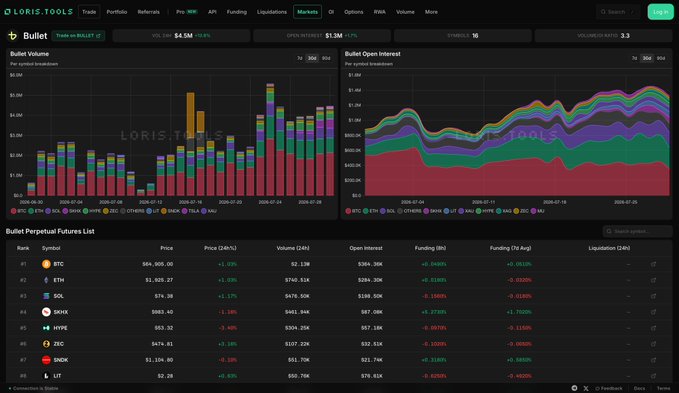Open external link icon in BTC row
The height and width of the screenshot is (393, 679).
tap(653, 264)
